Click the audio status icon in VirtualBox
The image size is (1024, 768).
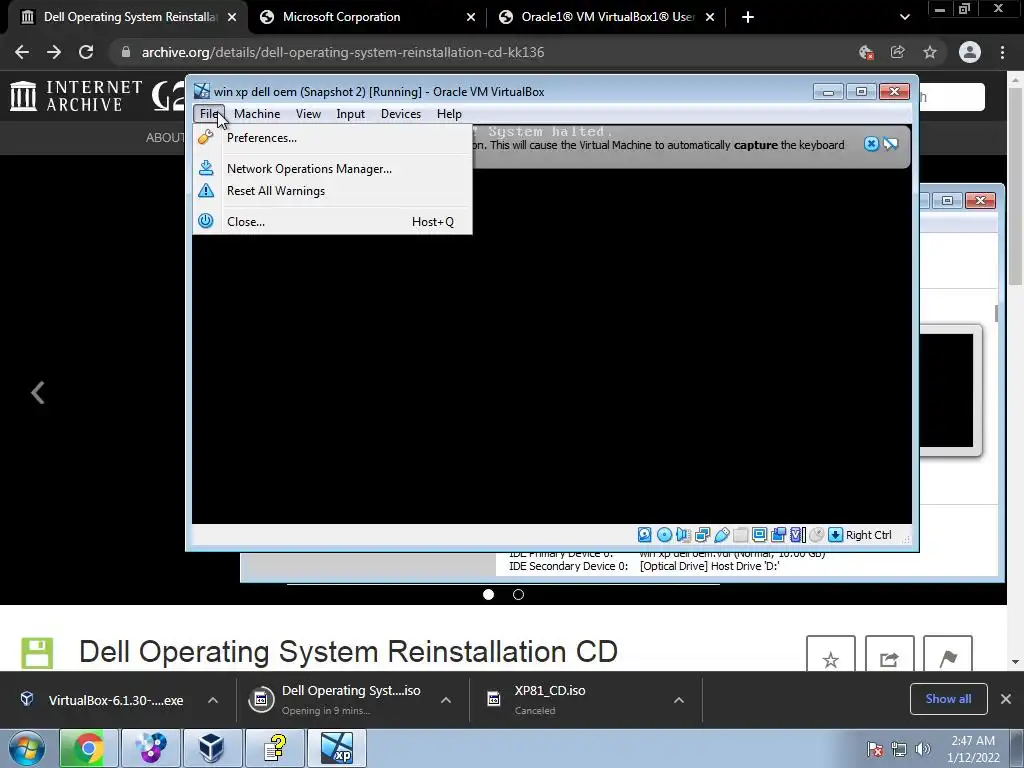[x=683, y=535]
